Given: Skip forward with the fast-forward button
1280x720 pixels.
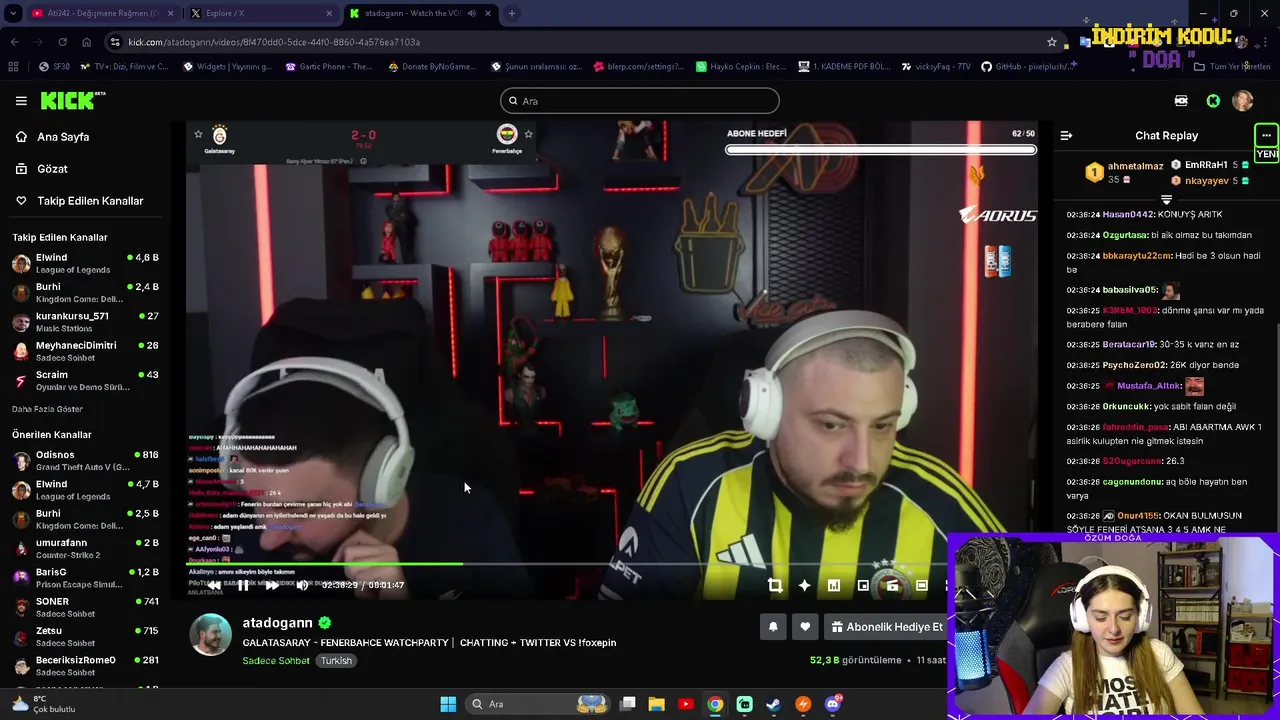Looking at the screenshot, I should click(x=272, y=586).
